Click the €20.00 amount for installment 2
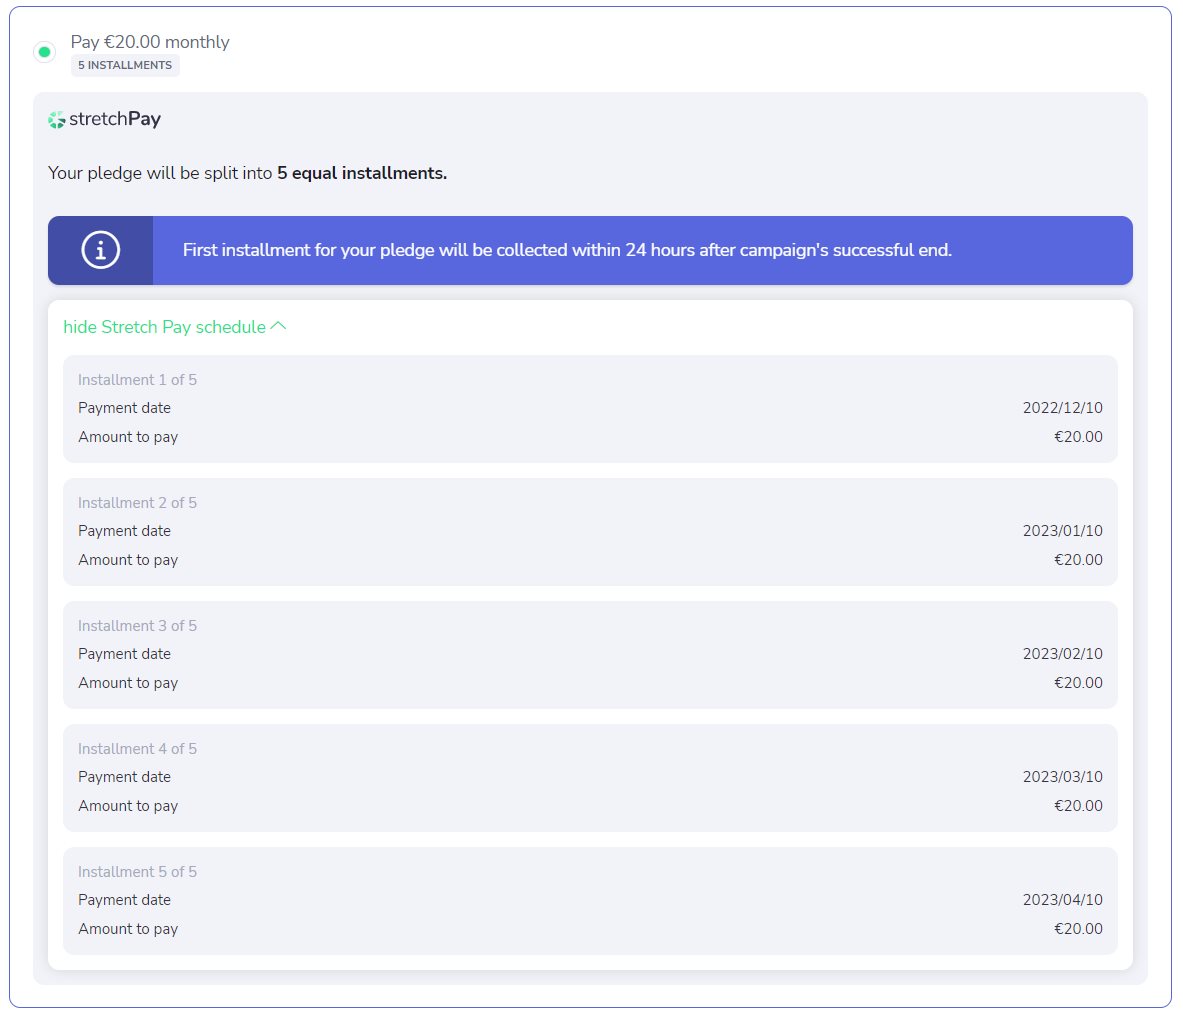 click(x=1078, y=560)
